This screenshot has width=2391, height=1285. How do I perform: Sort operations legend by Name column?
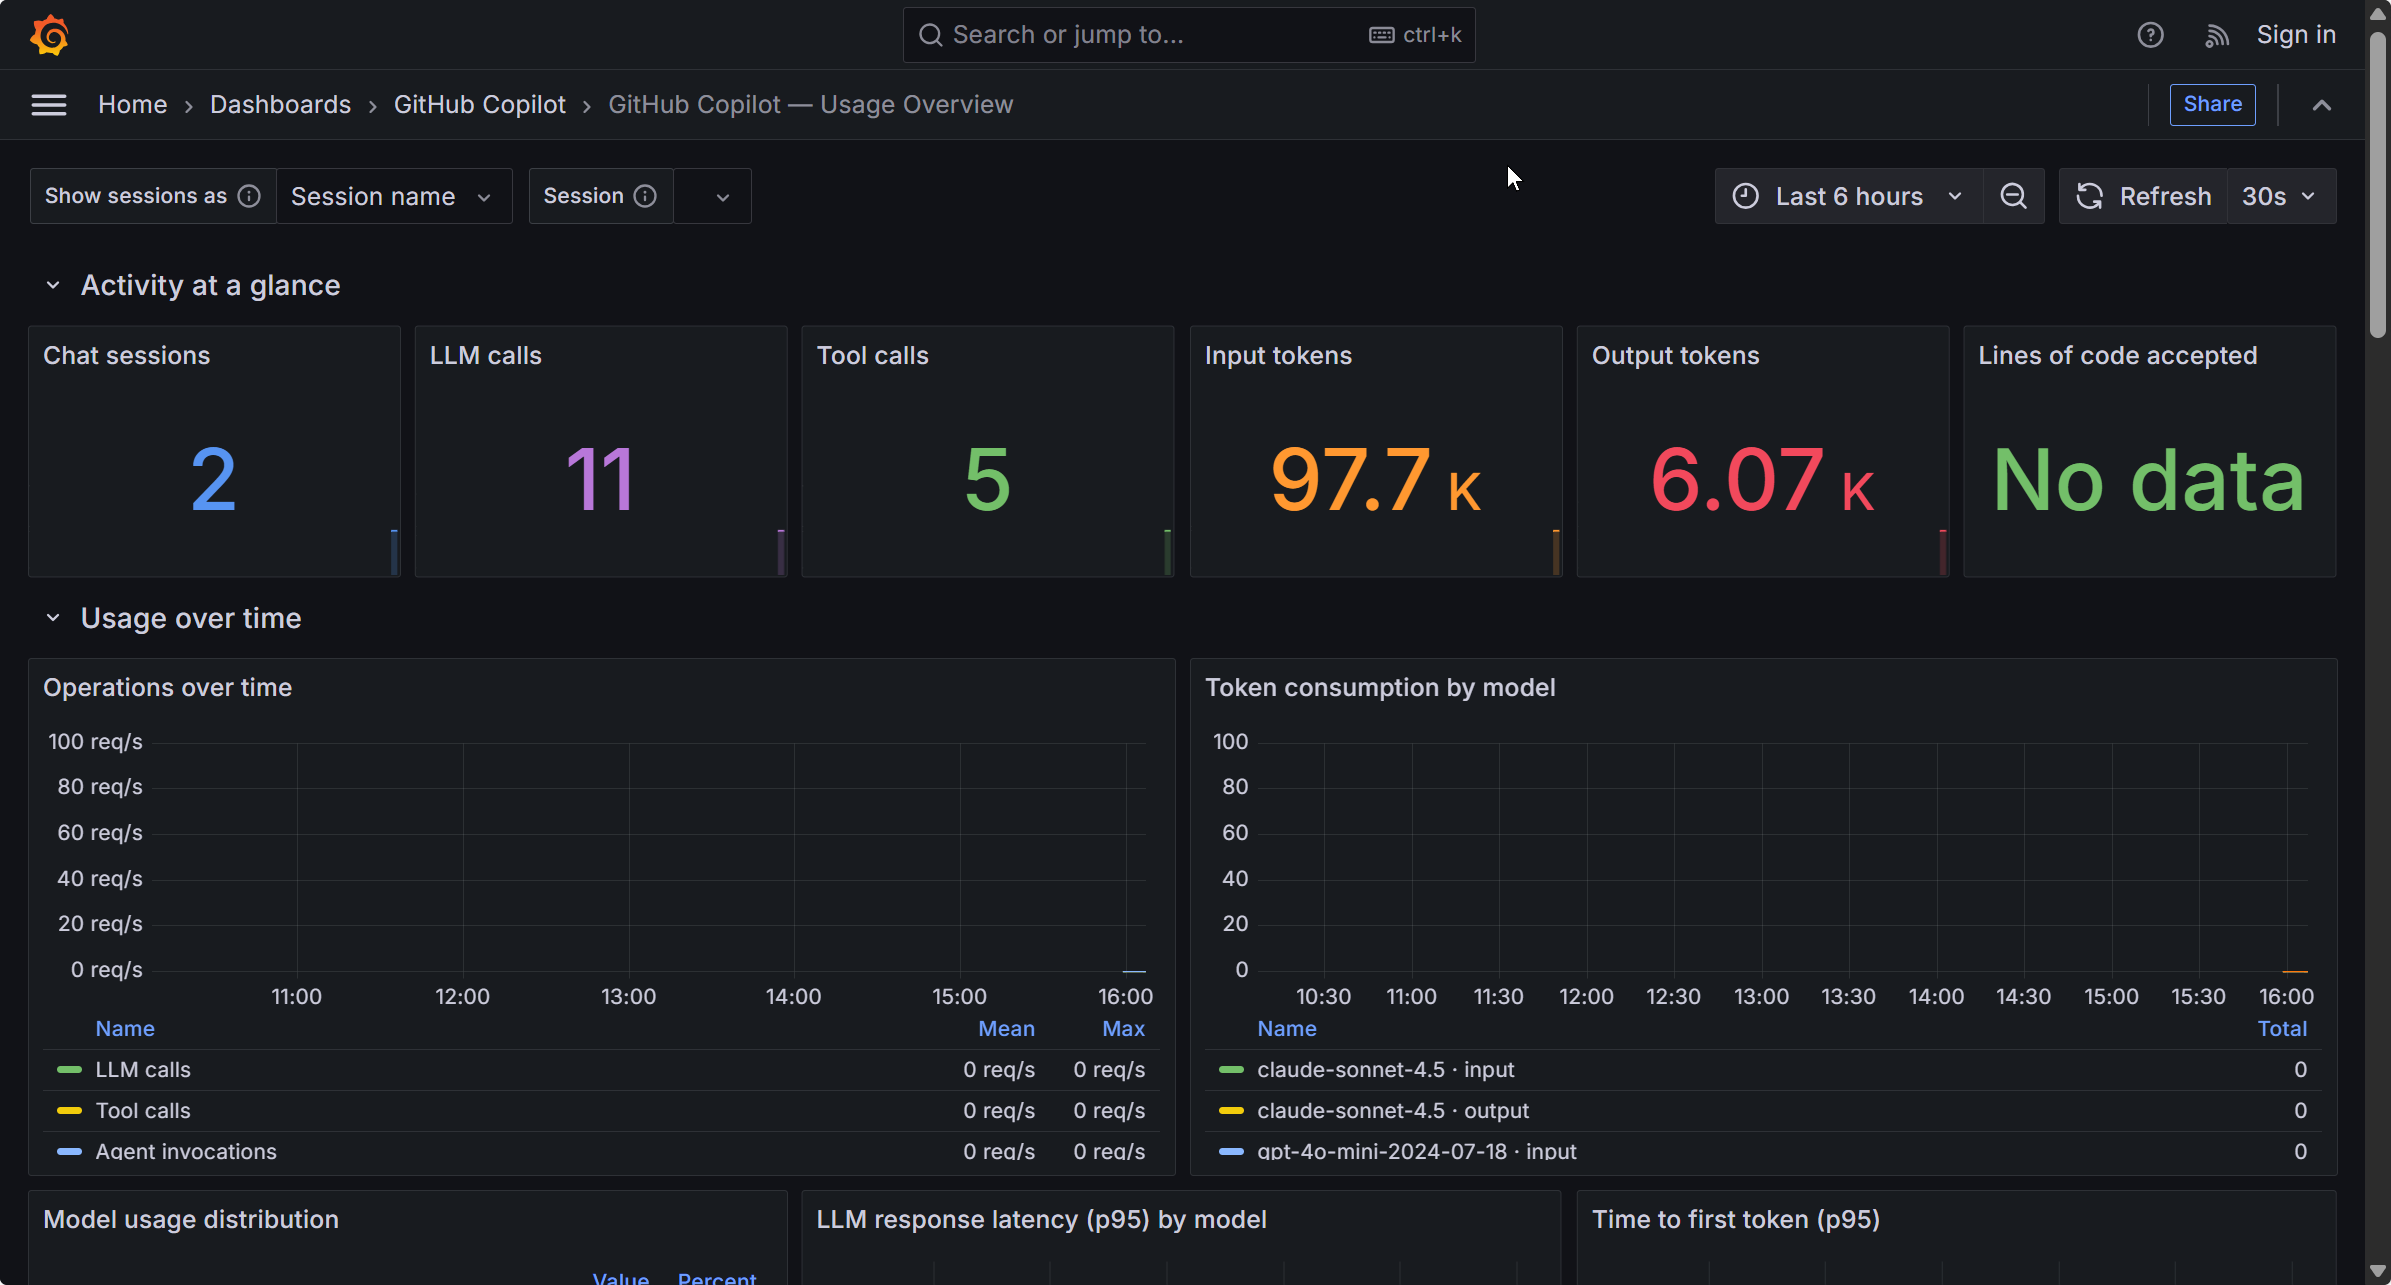point(125,1028)
